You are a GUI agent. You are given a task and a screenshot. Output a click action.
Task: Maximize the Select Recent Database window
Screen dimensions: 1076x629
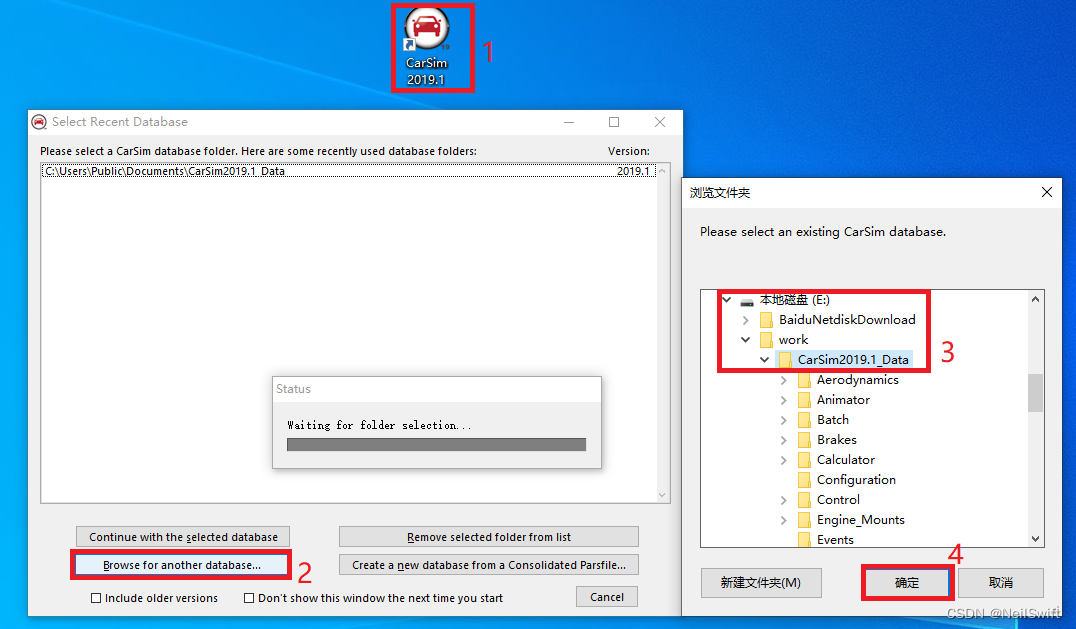pyautogui.click(x=613, y=121)
